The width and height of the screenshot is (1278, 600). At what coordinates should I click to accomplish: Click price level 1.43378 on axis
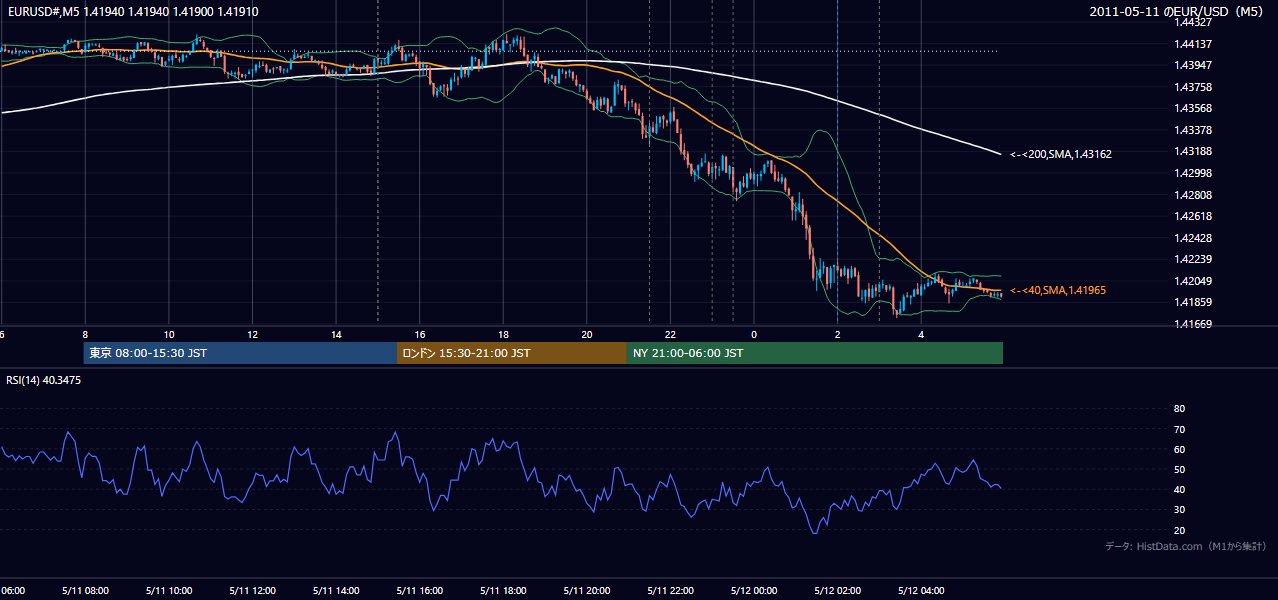1192,130
